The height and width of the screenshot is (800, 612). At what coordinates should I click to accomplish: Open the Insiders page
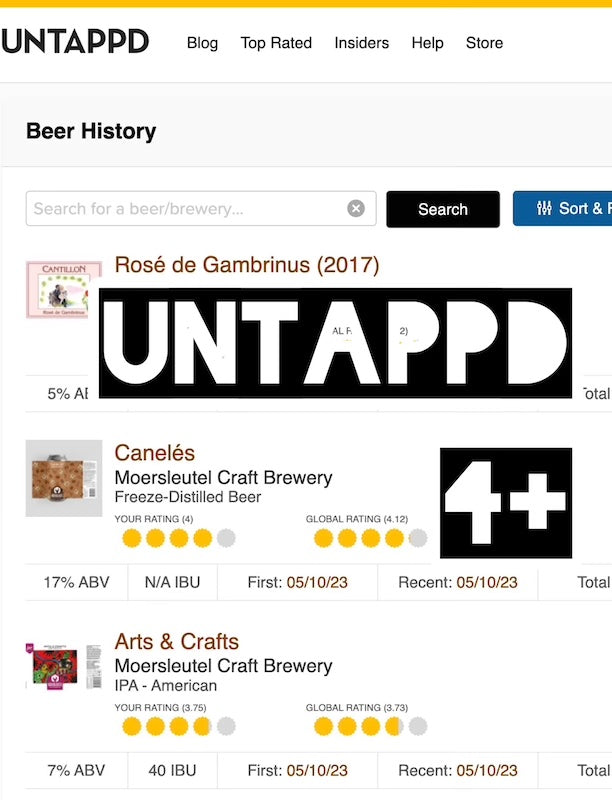pos(362,43)
